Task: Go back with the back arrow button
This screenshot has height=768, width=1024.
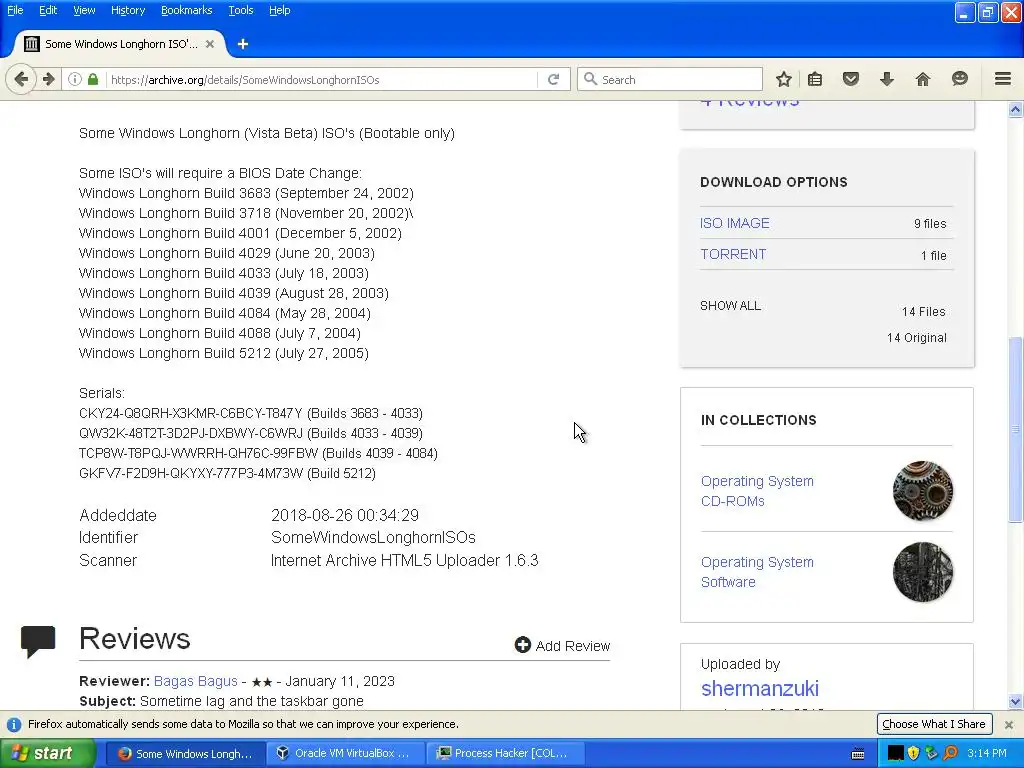Action: pyautogui.click(x=21, y=80)
